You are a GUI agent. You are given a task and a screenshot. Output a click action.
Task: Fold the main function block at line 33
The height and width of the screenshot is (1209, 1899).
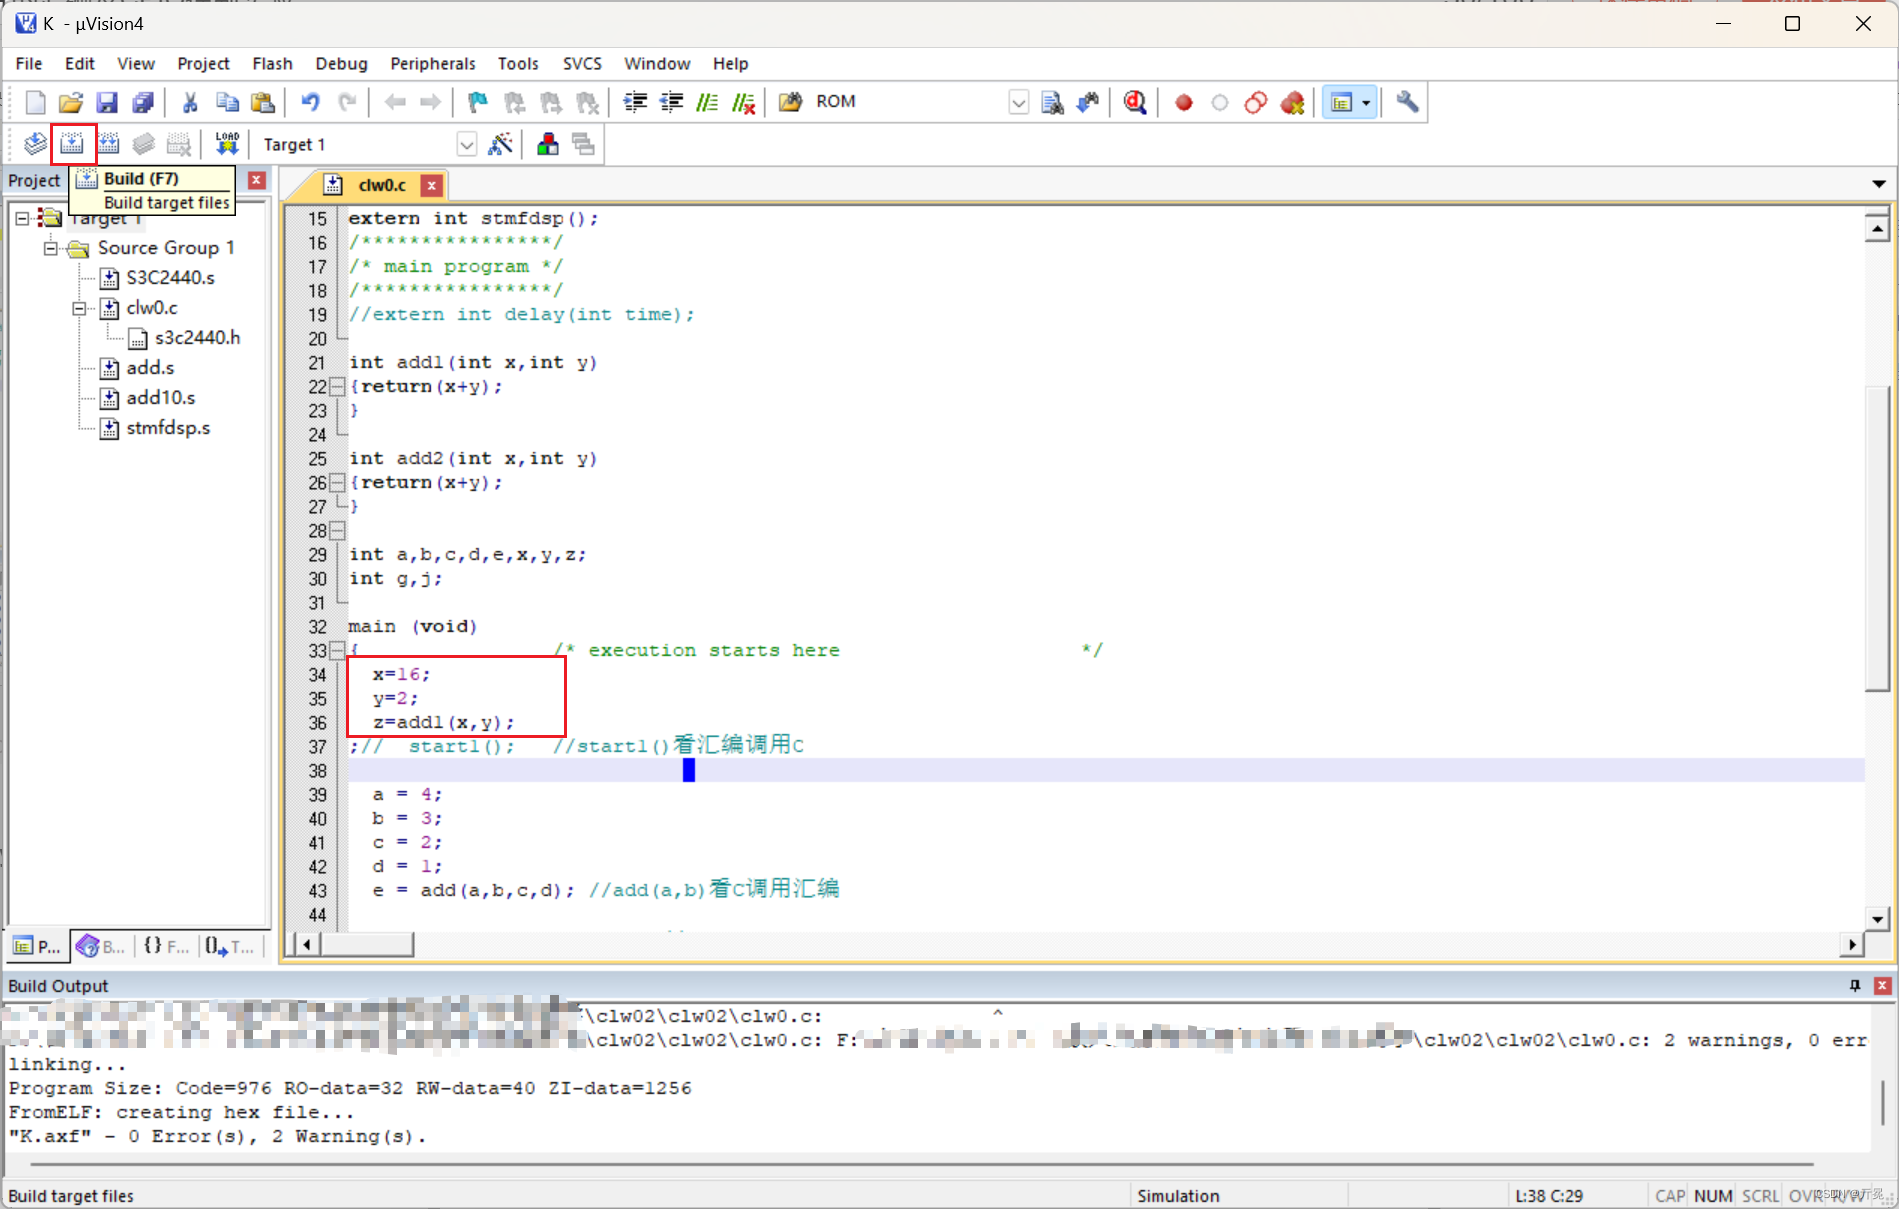pyautogui.click(x=337, y=650)
